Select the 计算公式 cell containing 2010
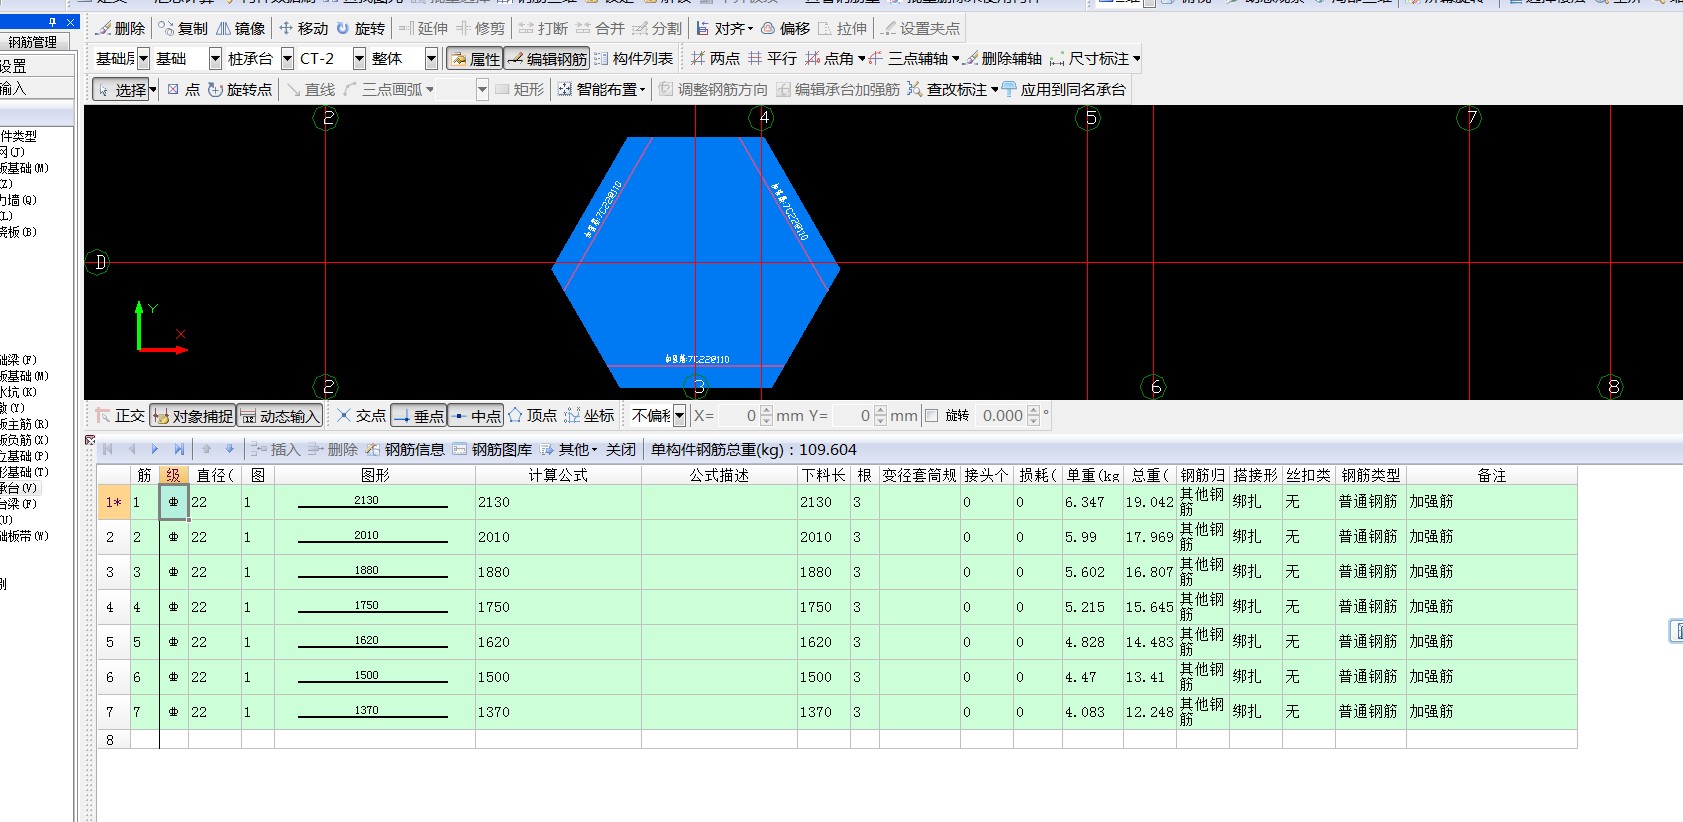This screenshot has width=1683, height=822. pyautogui.click(x=558, y=537)
